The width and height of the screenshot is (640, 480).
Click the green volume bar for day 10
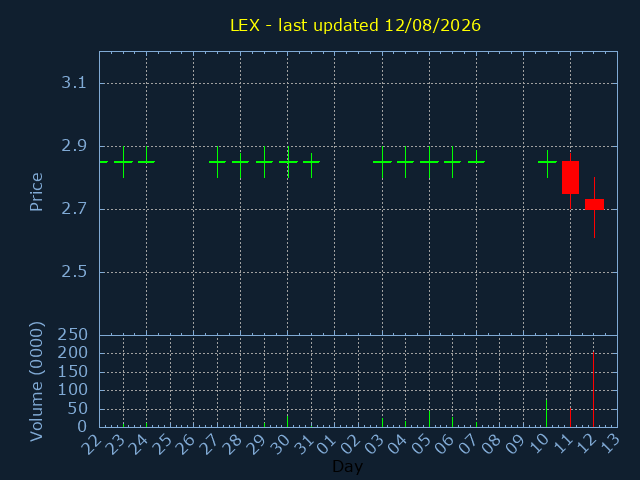click(x=547, y=413)
